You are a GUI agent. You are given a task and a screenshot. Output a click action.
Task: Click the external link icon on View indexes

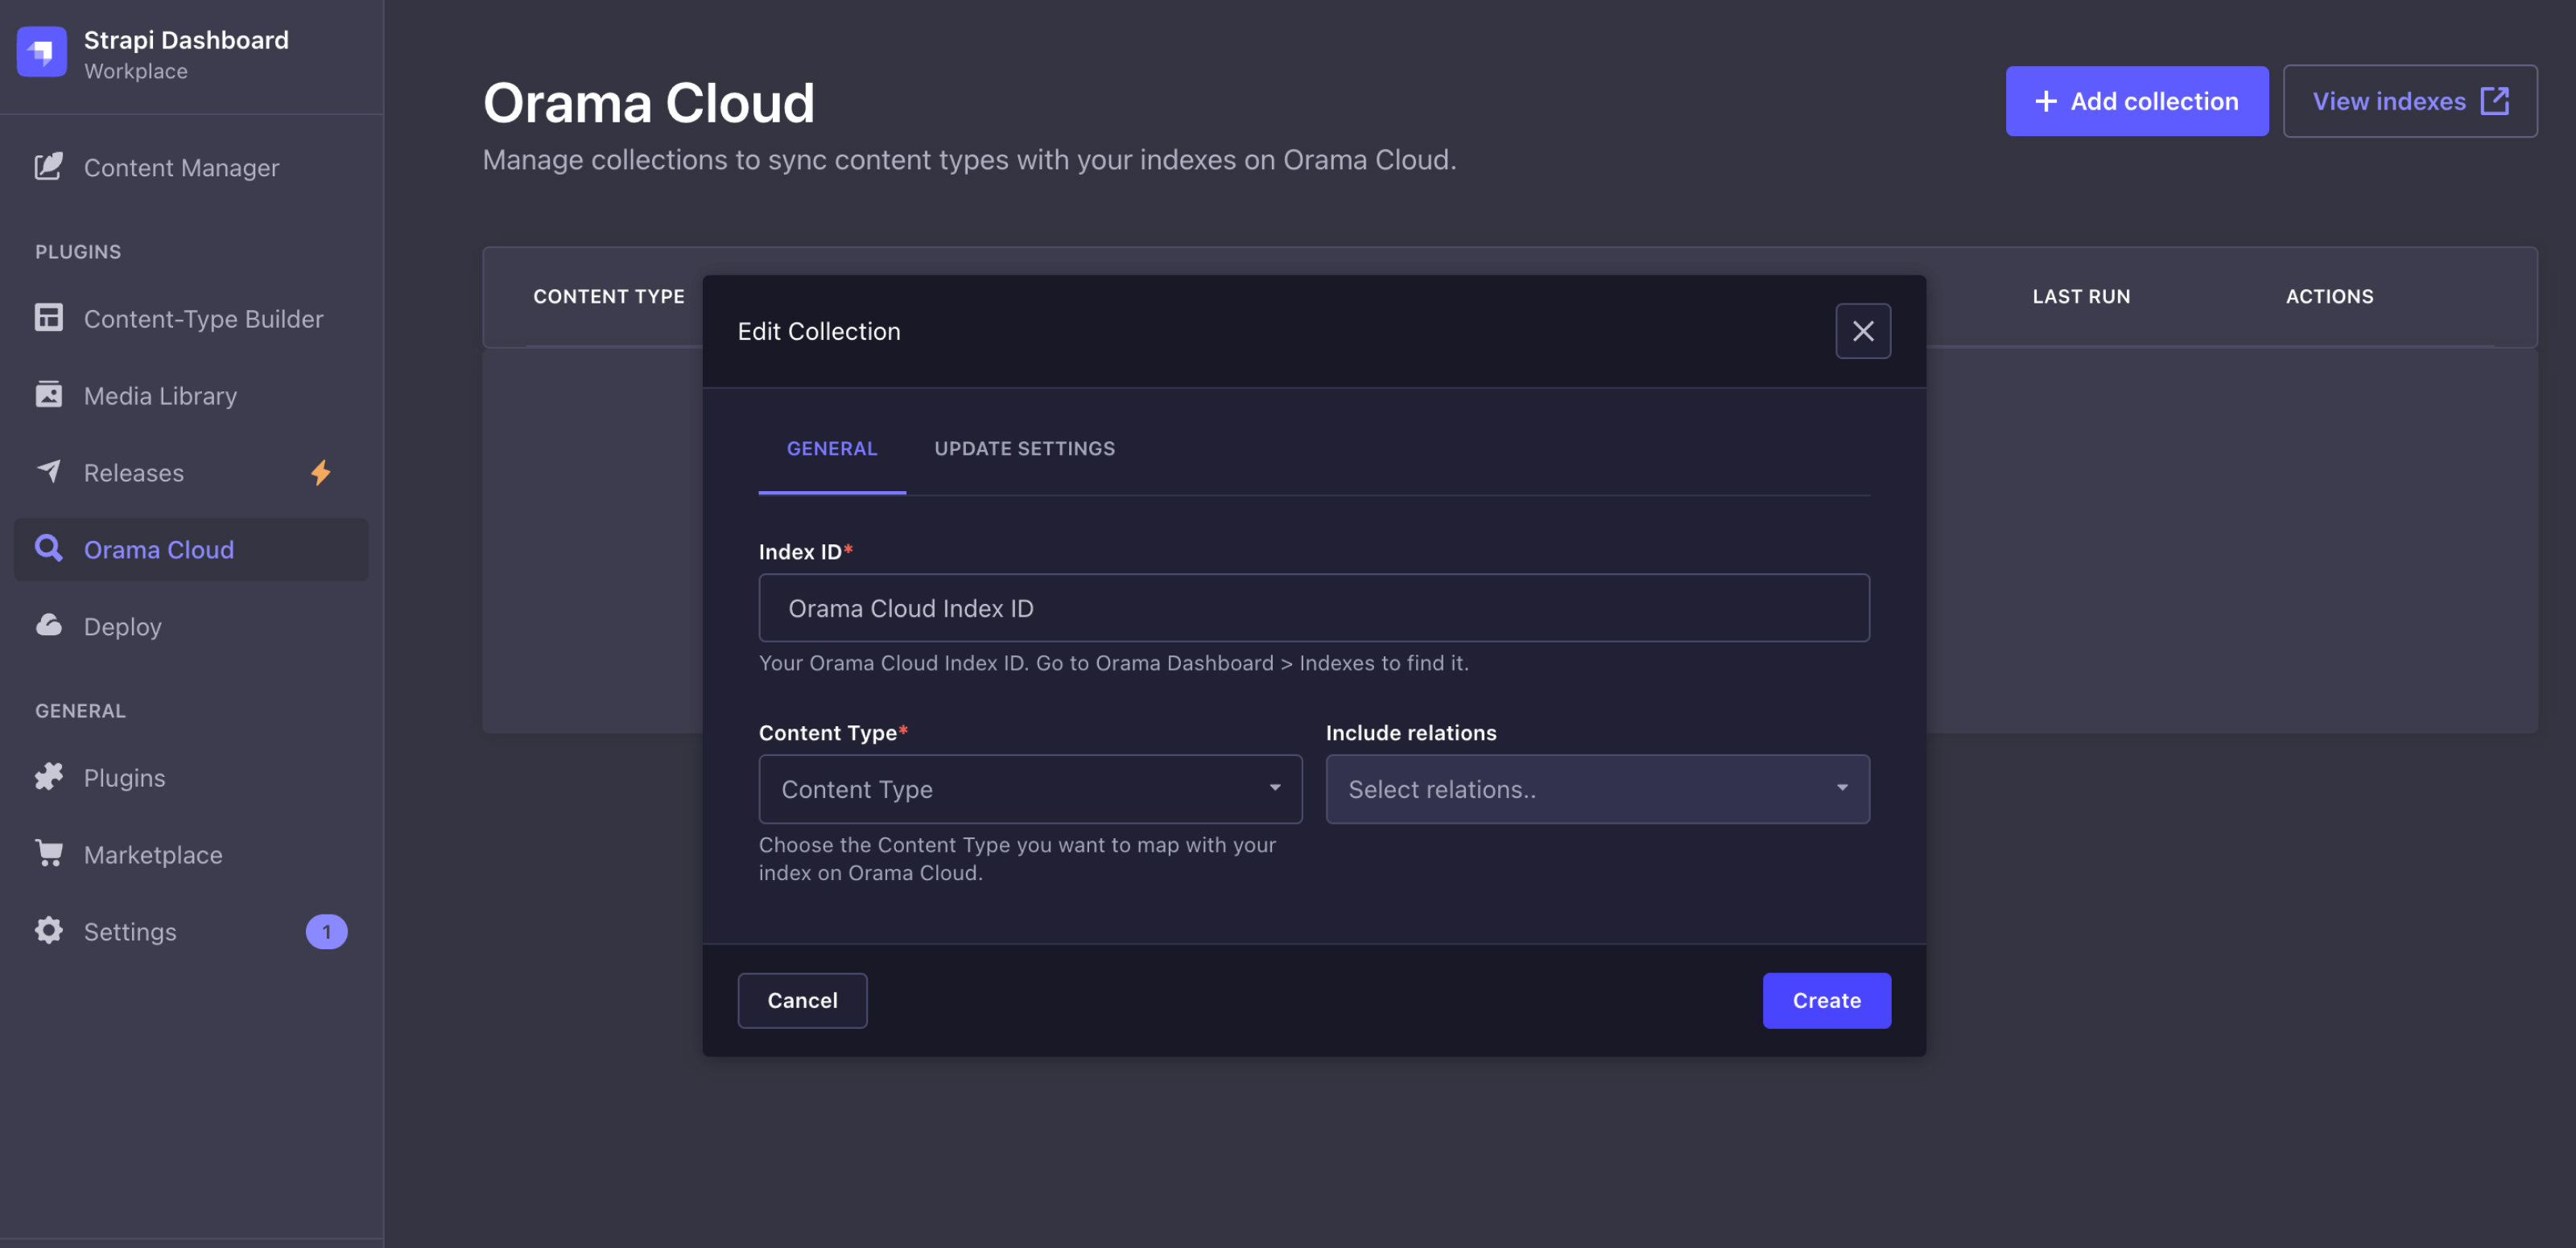[2495, 101]
